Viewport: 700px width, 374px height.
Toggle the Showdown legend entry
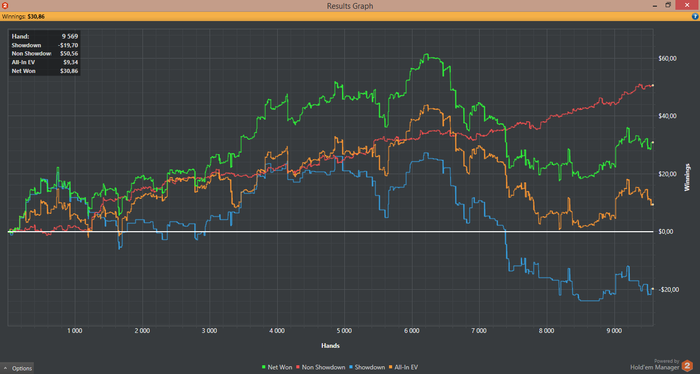[367, 367]
